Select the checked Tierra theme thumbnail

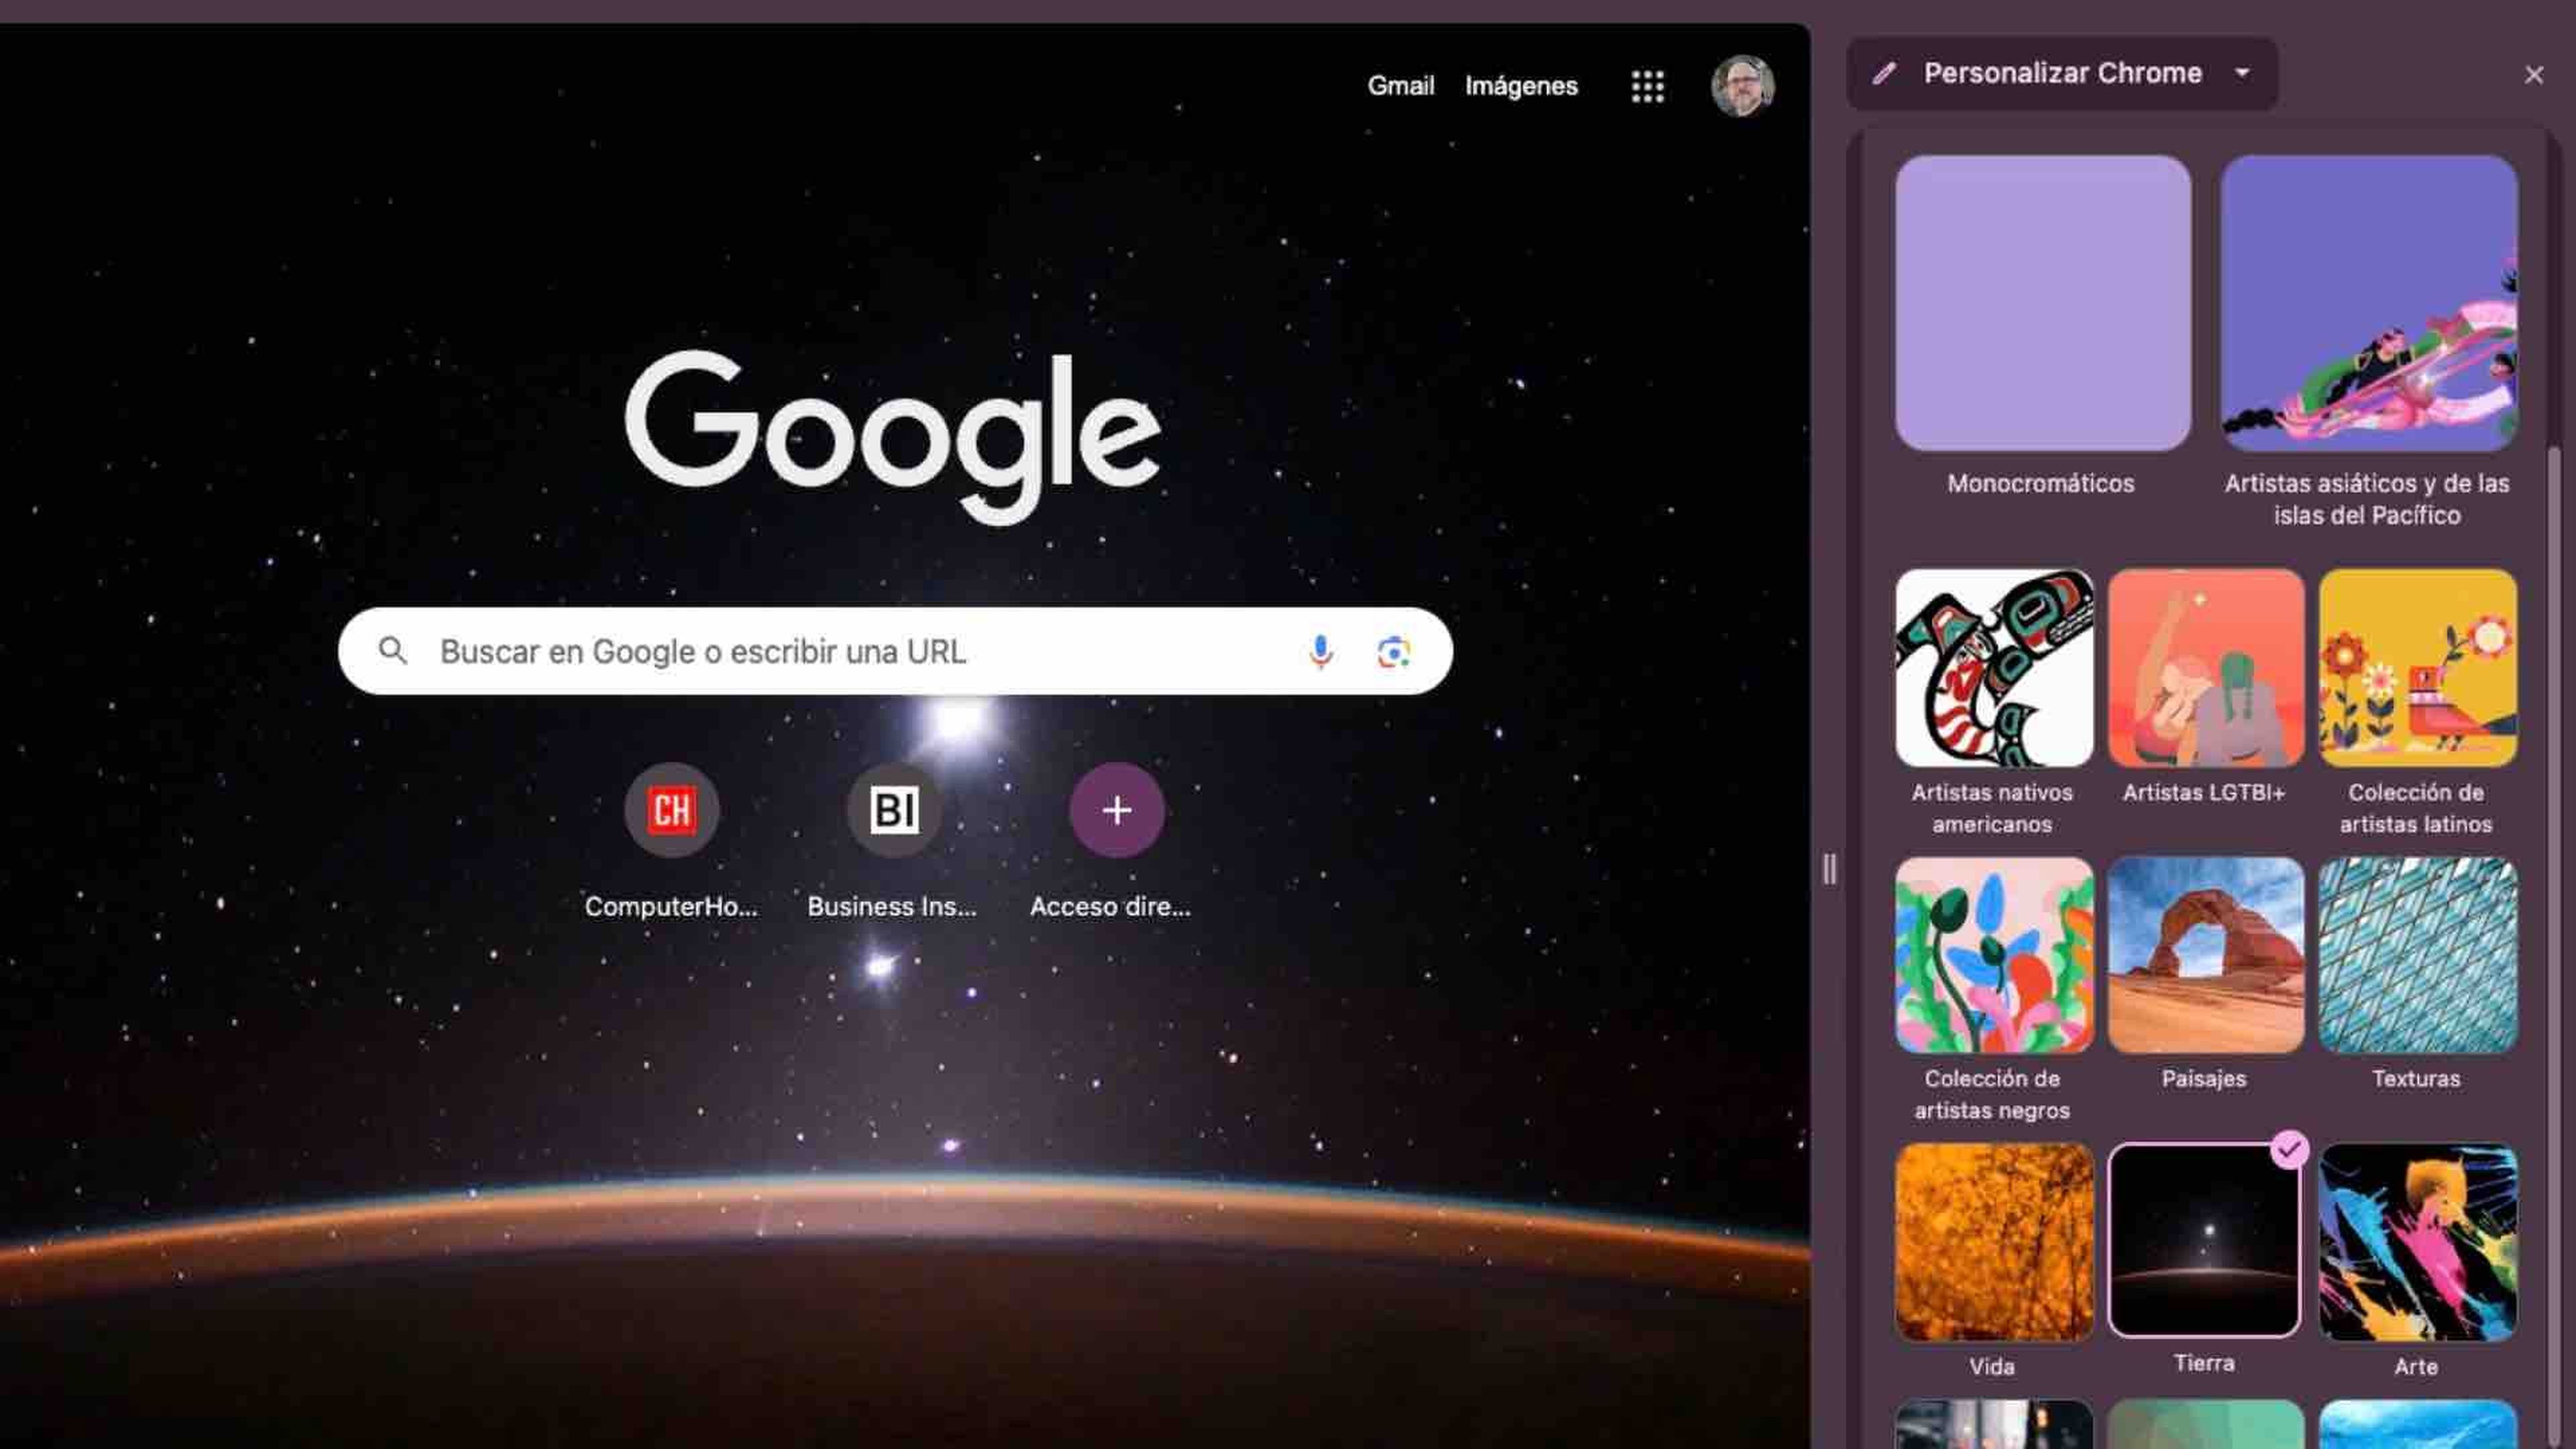(2204, 1240)
